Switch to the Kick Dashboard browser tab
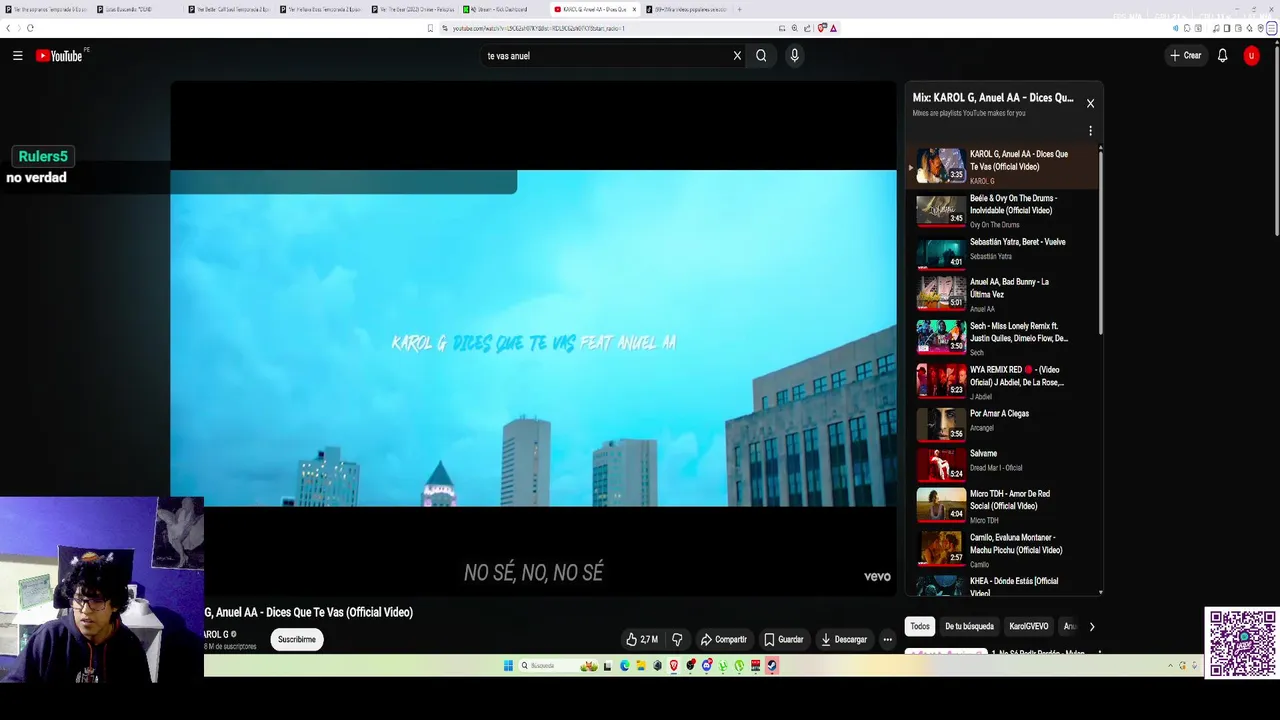1280x720 pixels. point(499,9)
